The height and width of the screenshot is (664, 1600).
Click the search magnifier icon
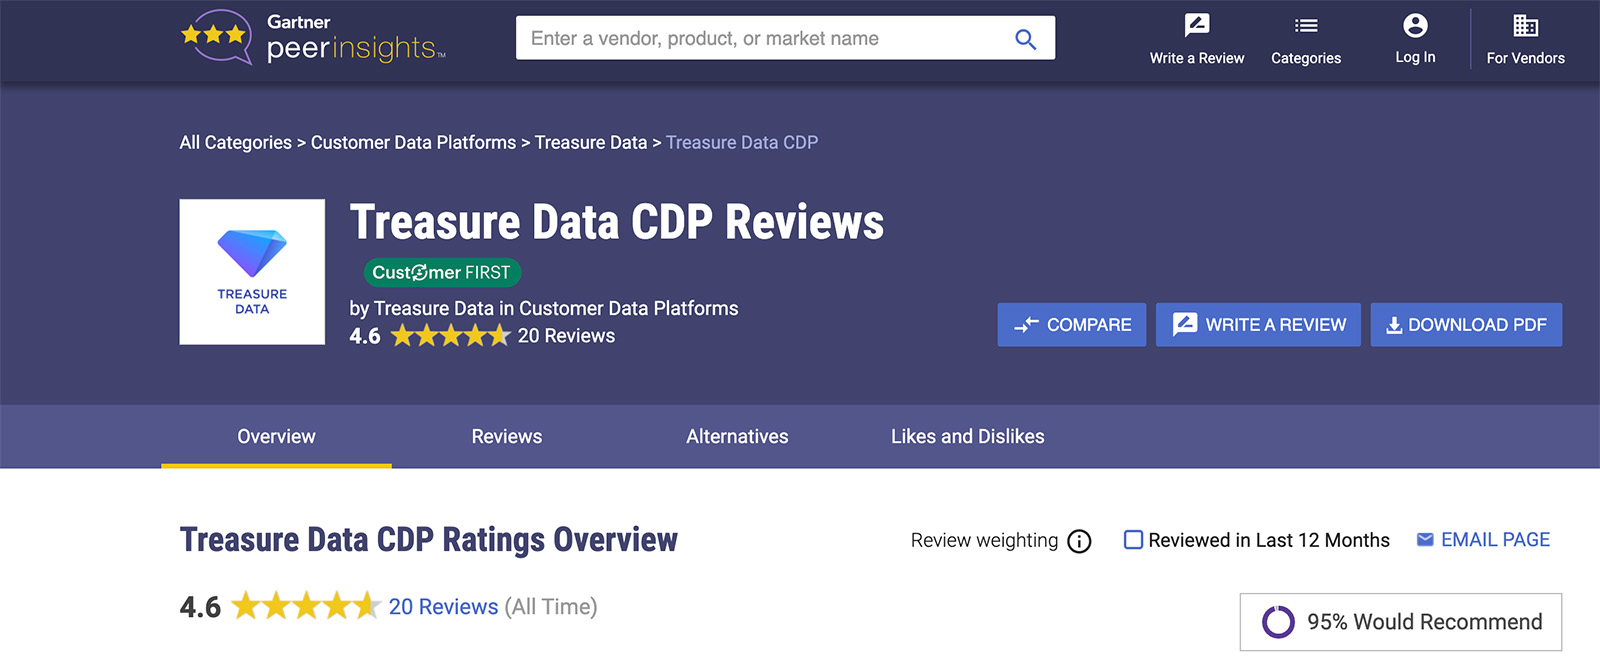coord(1025,39)
